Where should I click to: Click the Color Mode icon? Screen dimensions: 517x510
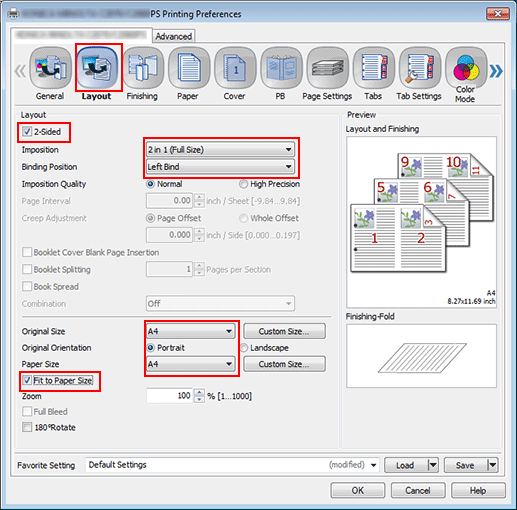(x=466, y=68)
